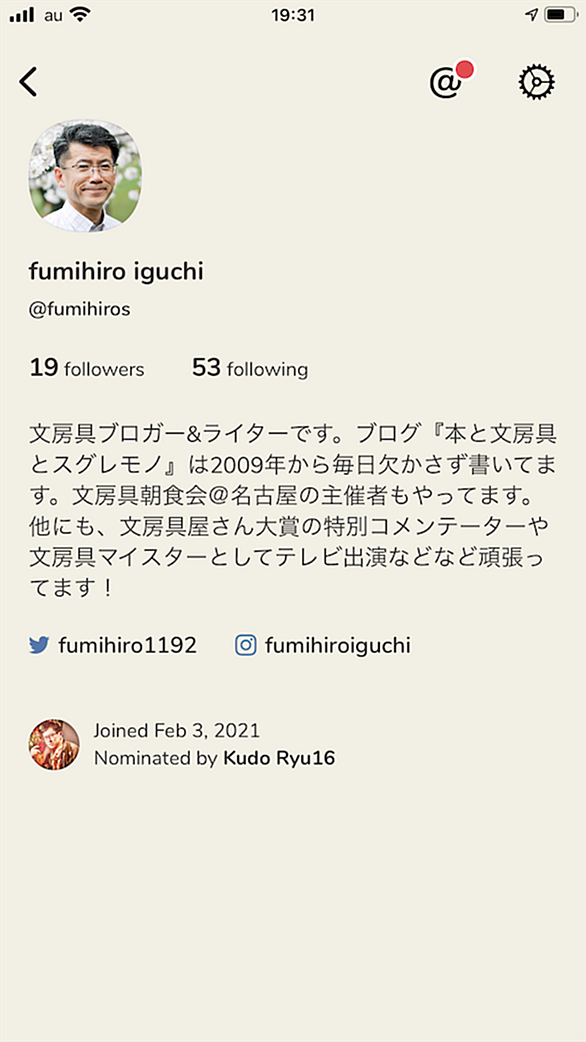Open the 19 followers list
Image resolution: width=586 pixels, height=1042 pixels.
(87, 368)
